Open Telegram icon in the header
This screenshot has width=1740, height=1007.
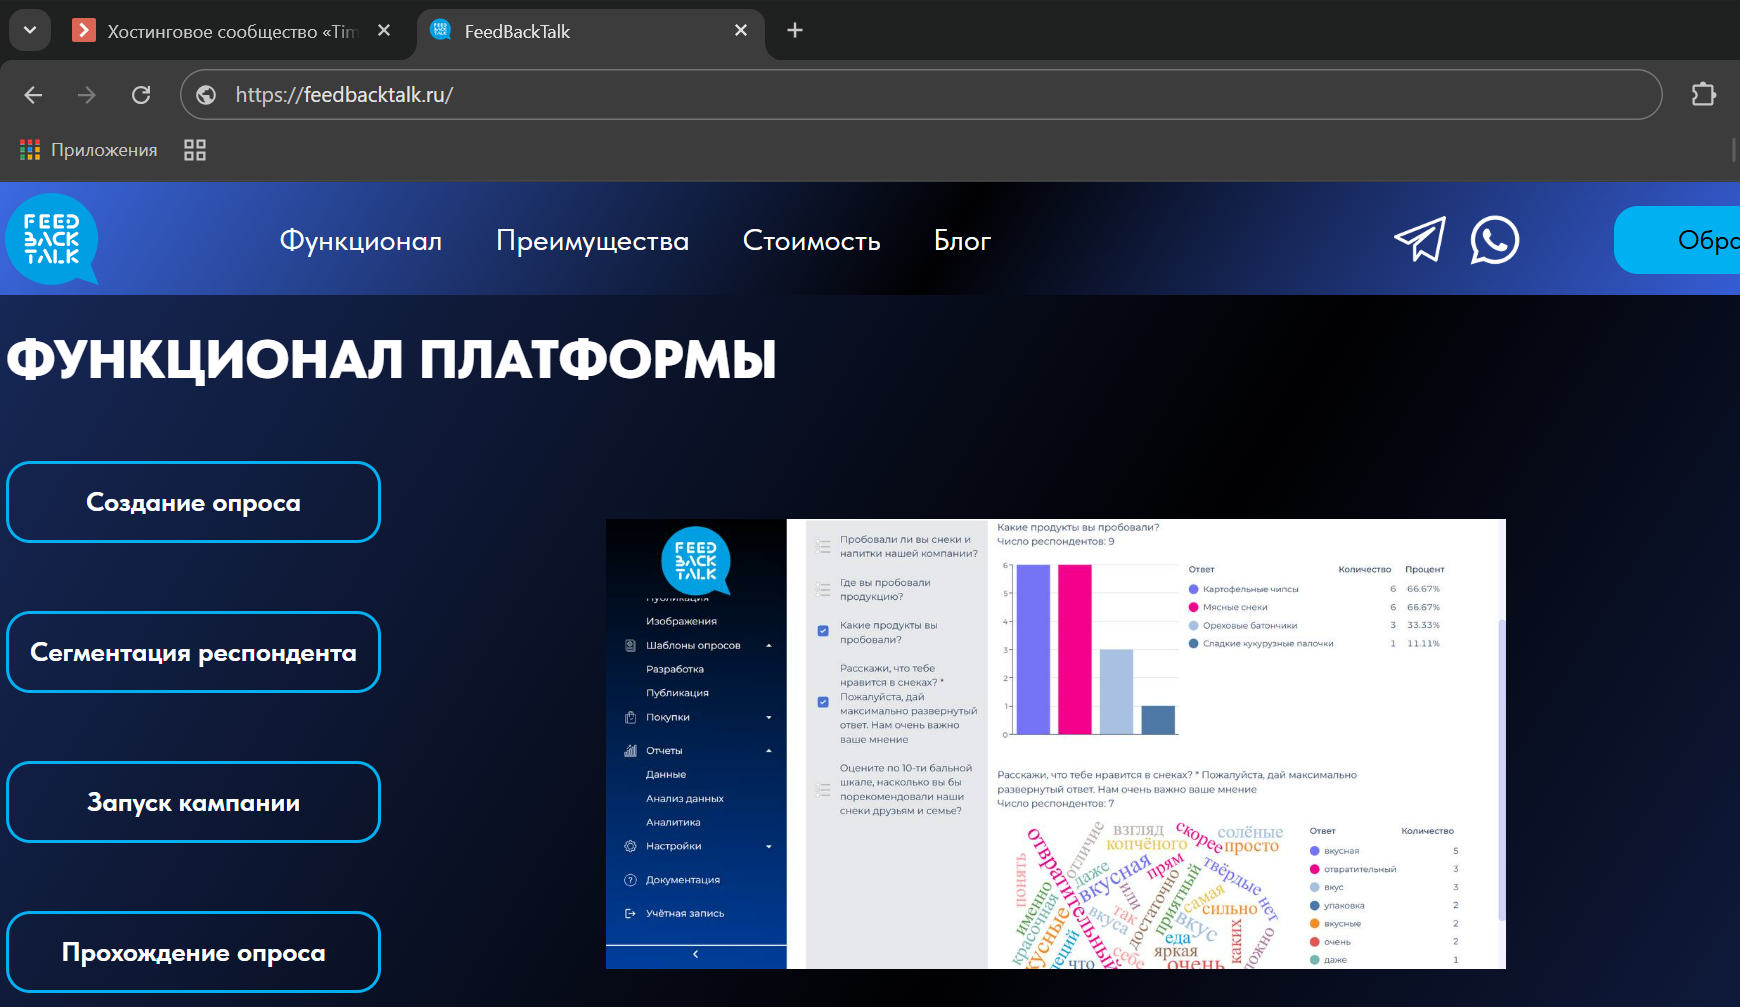pyautogui.click(x=1419, y=240)
